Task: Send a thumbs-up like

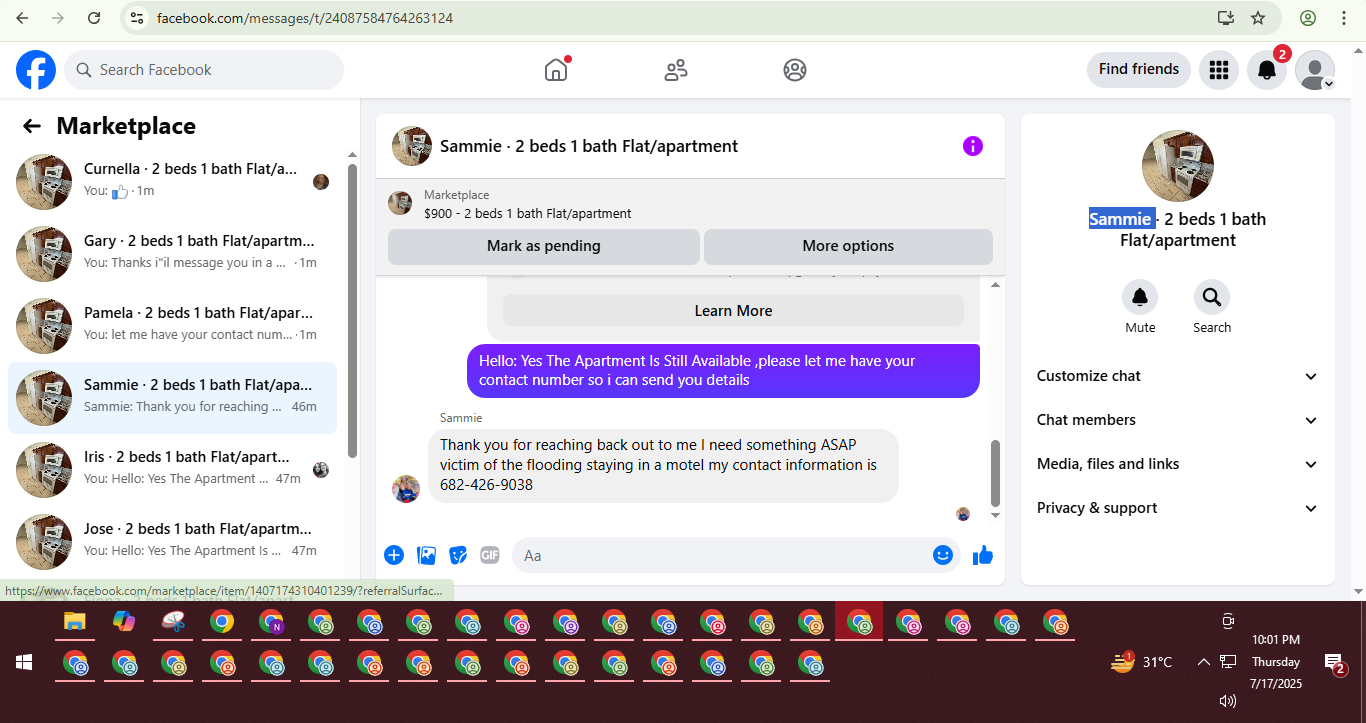Action: click(983, 555)
